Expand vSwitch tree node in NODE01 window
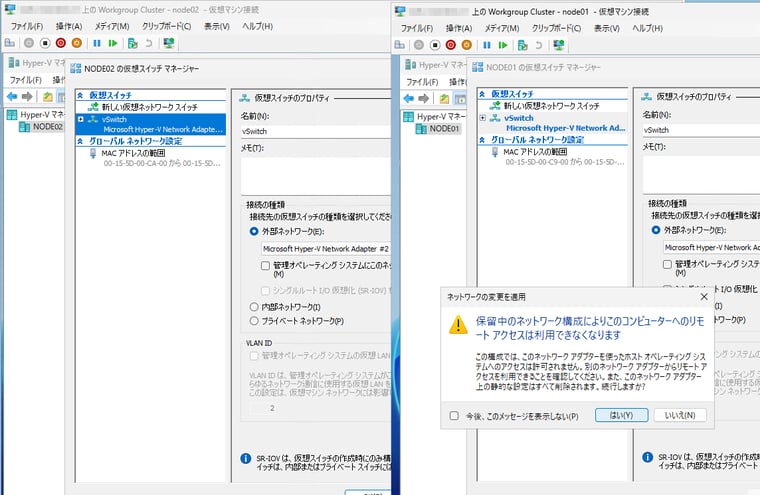The width and height of the screenshot is (760, 495). click(483, 117)
